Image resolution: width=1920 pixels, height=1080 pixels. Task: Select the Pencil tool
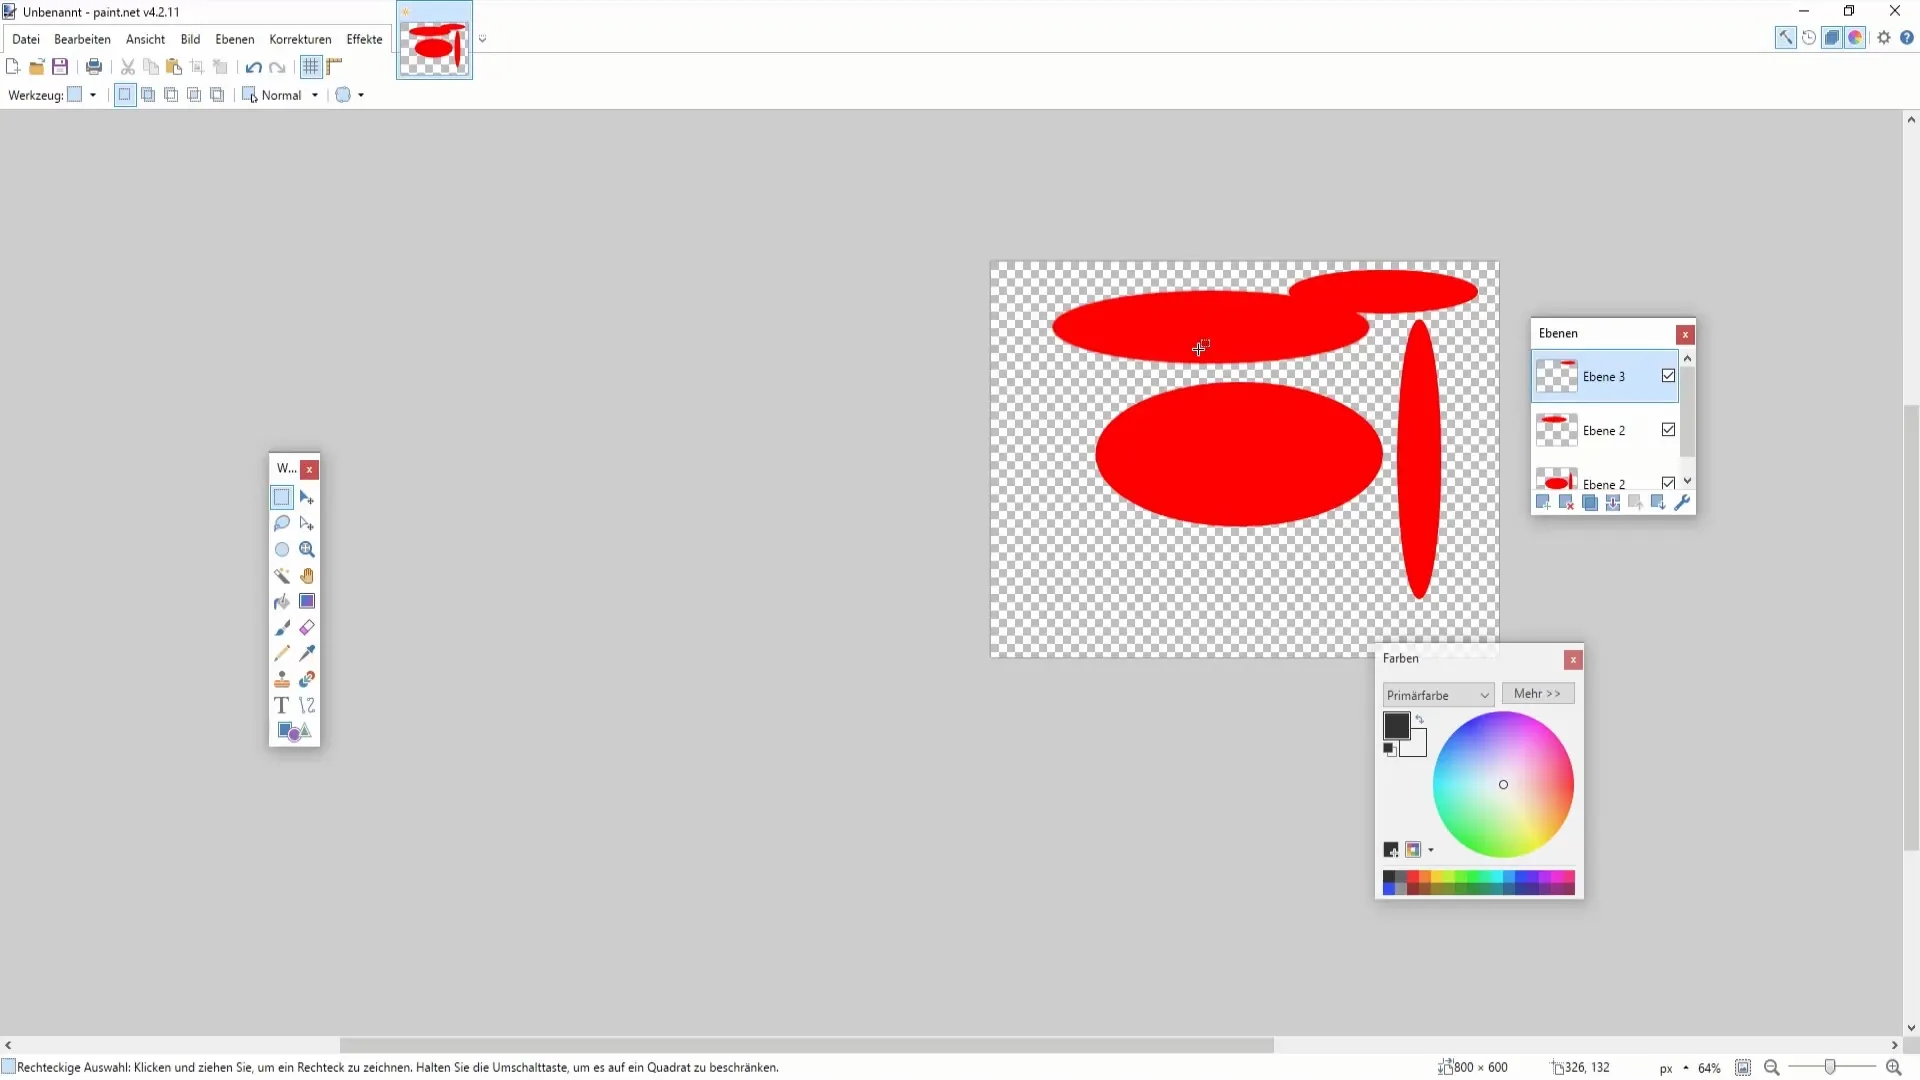282,653
